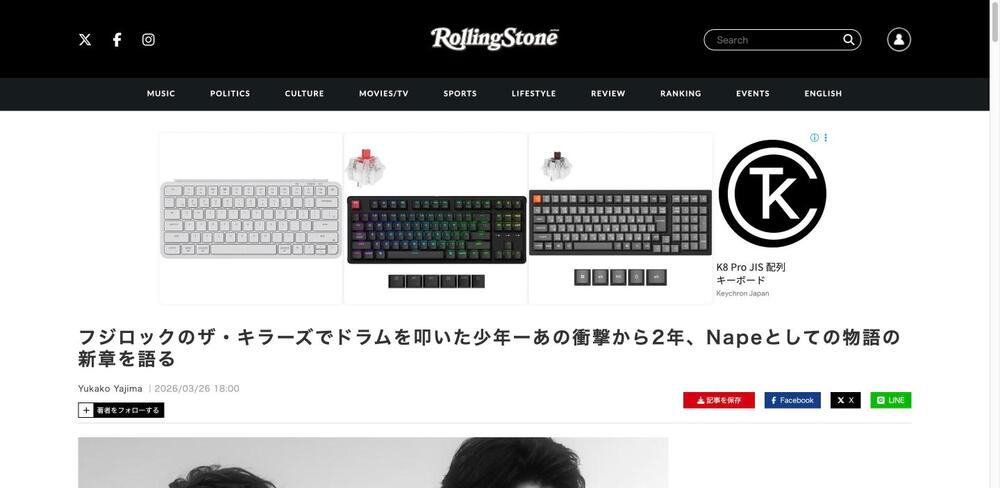This screenshot has width=1000, height=488.
Task: Click the search magnifier icon
Action: (x=848, y=40)
